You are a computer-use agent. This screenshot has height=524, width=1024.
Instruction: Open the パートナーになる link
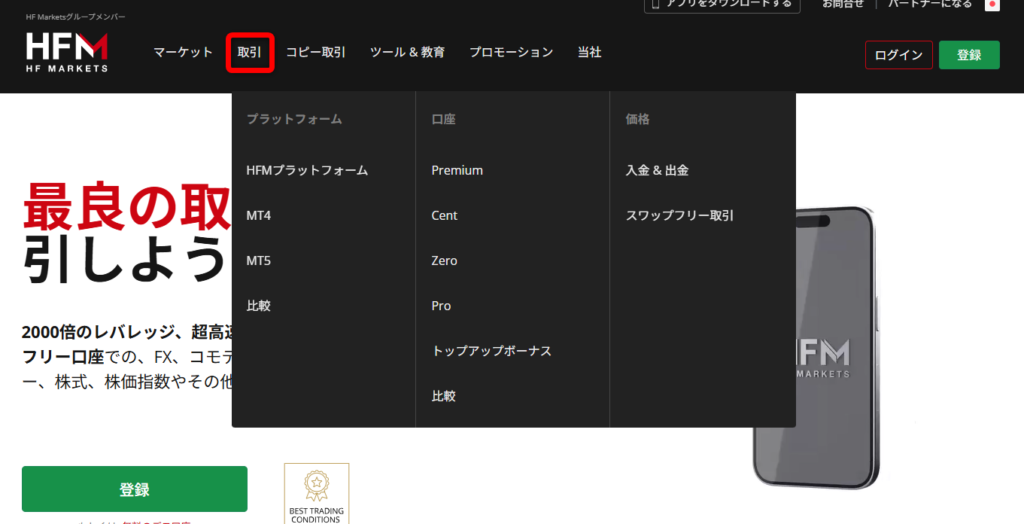(x=929, y=4)
